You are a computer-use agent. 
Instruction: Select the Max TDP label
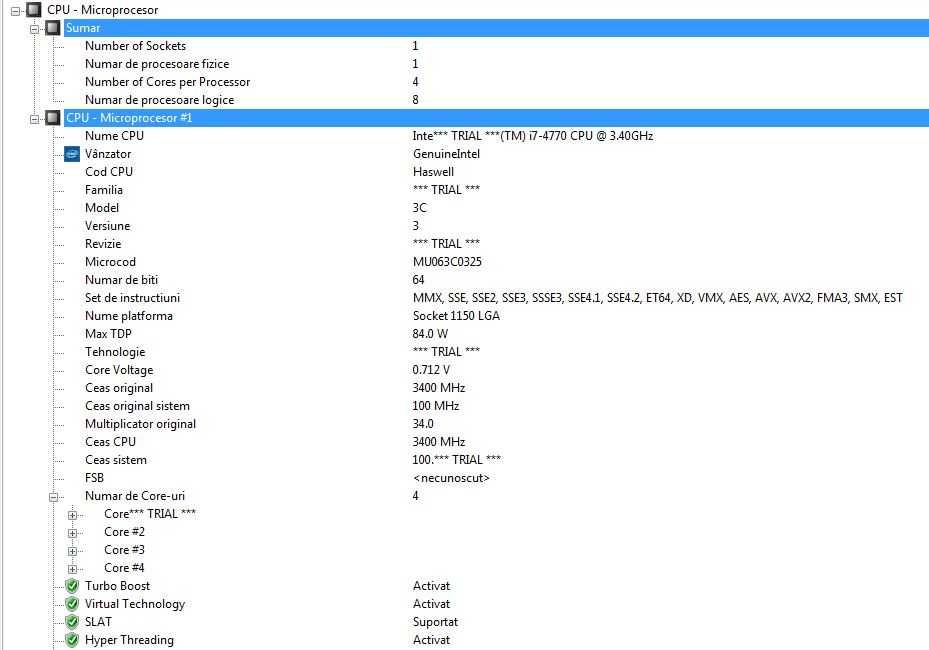click(108, 334)
